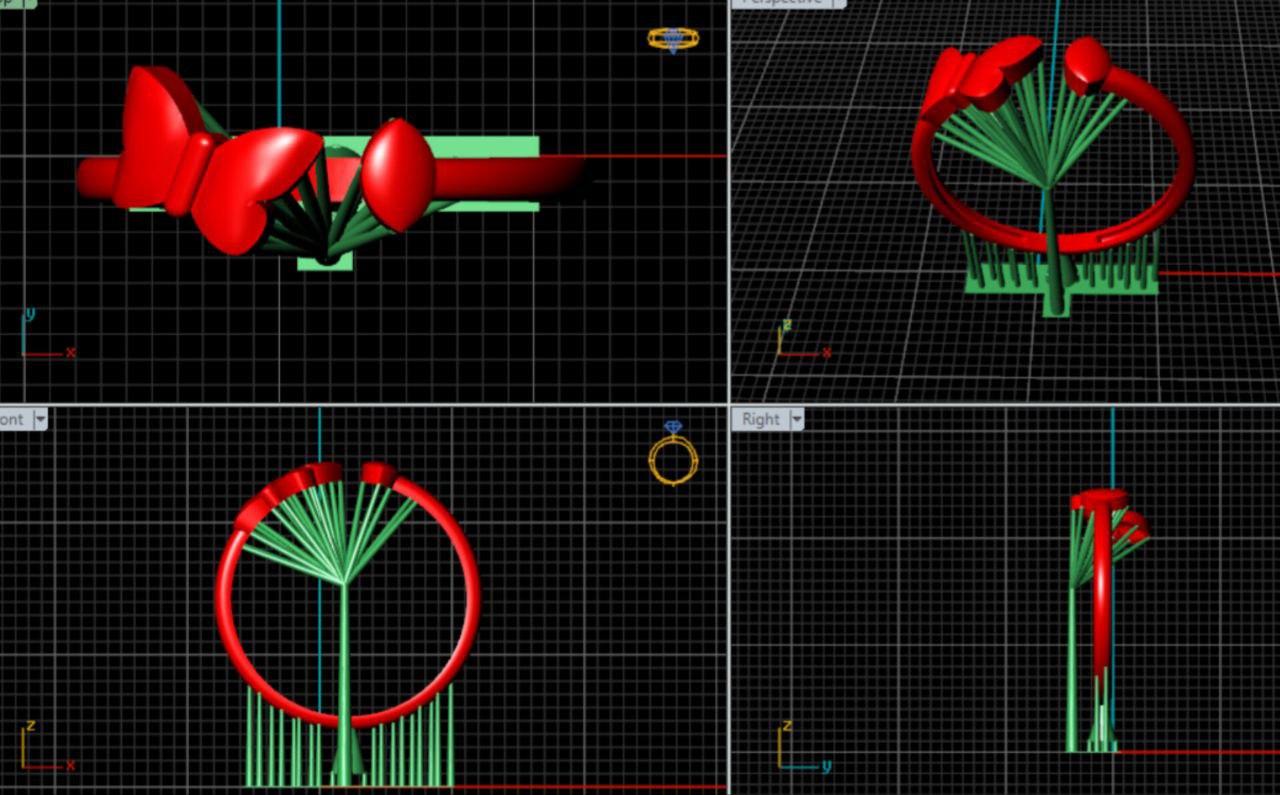Pick the red ring band in Front viewport

(468, 600)
